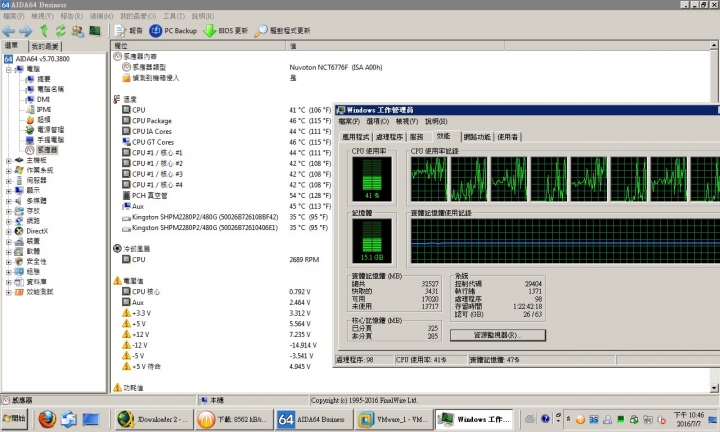720x432 pixels.
Task: Launch PC Backup from the toolbar
Action: pyautogui.click(x=173, y=31)
